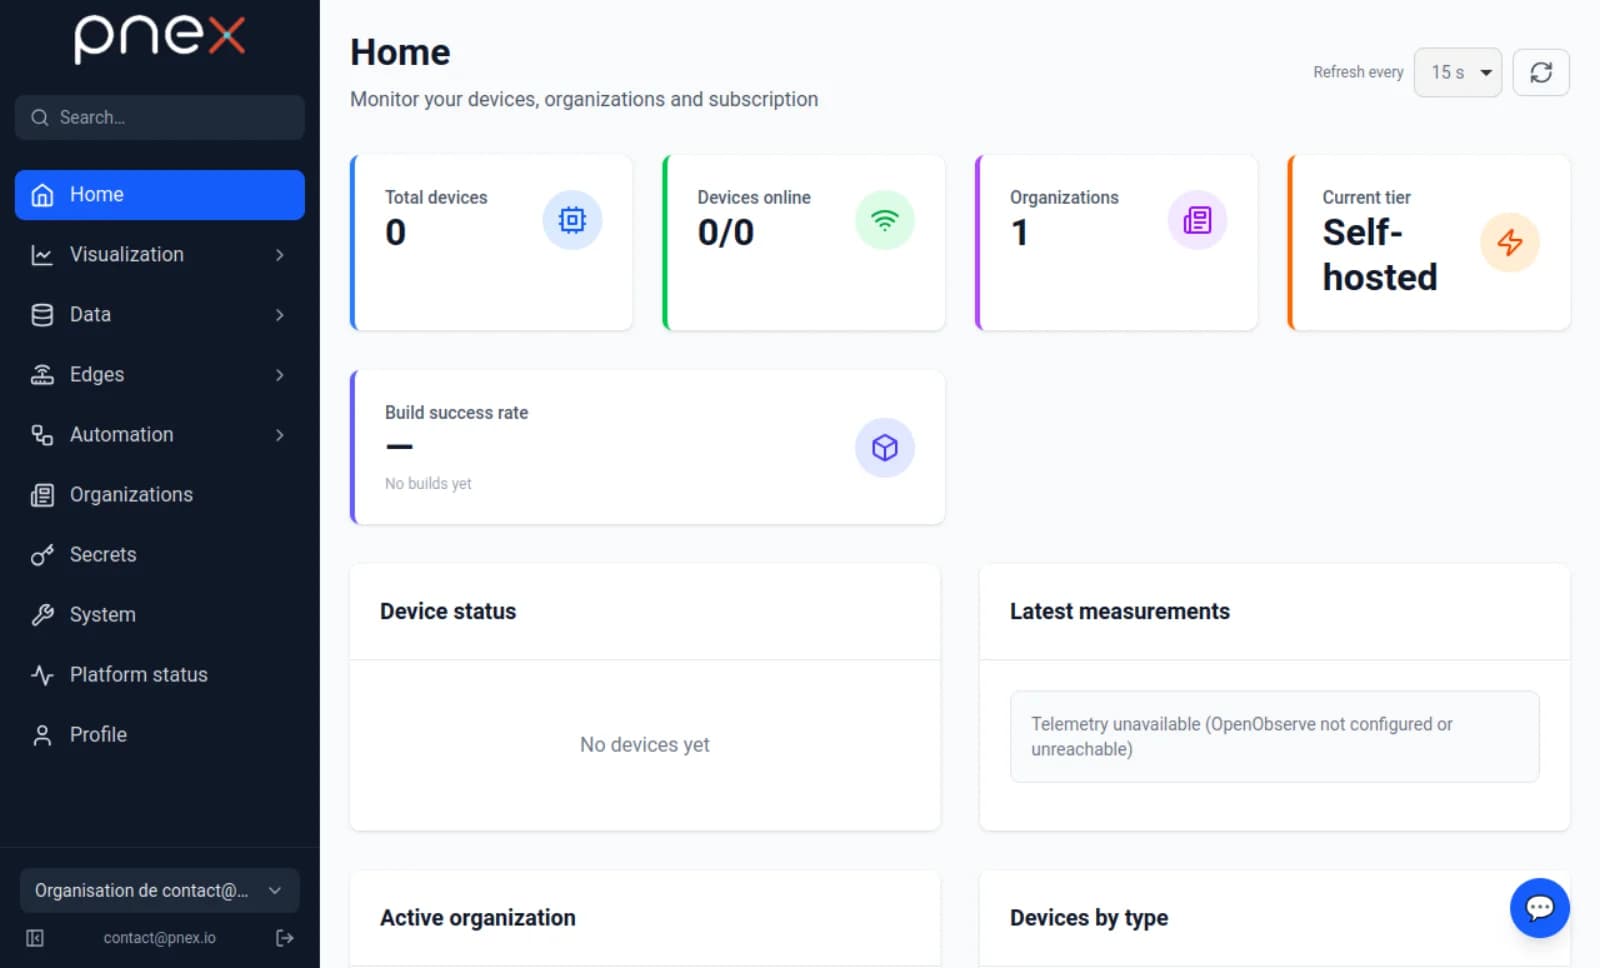Select Visualization label in sidebar
Viewport: 1600px width, 968px height.
pos(127,255)
